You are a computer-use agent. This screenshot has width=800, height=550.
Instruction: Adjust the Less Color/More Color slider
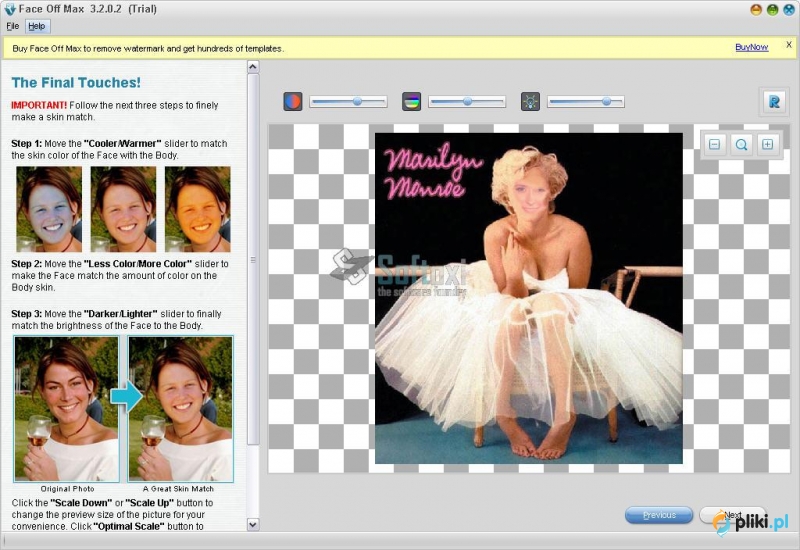click(x=467, y=102)
